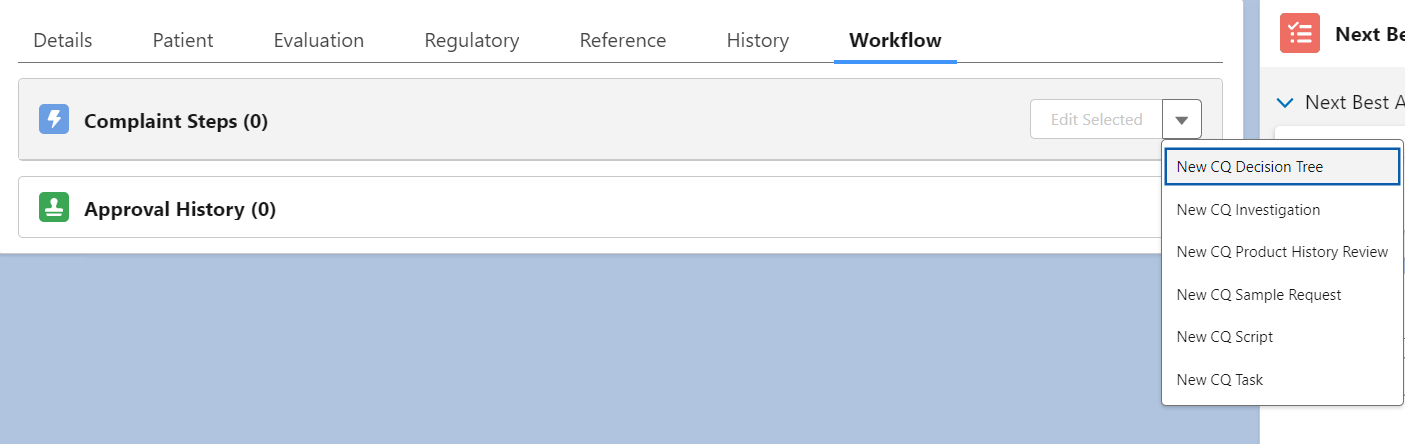
Task: Click the Edit Selected button
Action: pos(1096,120)
